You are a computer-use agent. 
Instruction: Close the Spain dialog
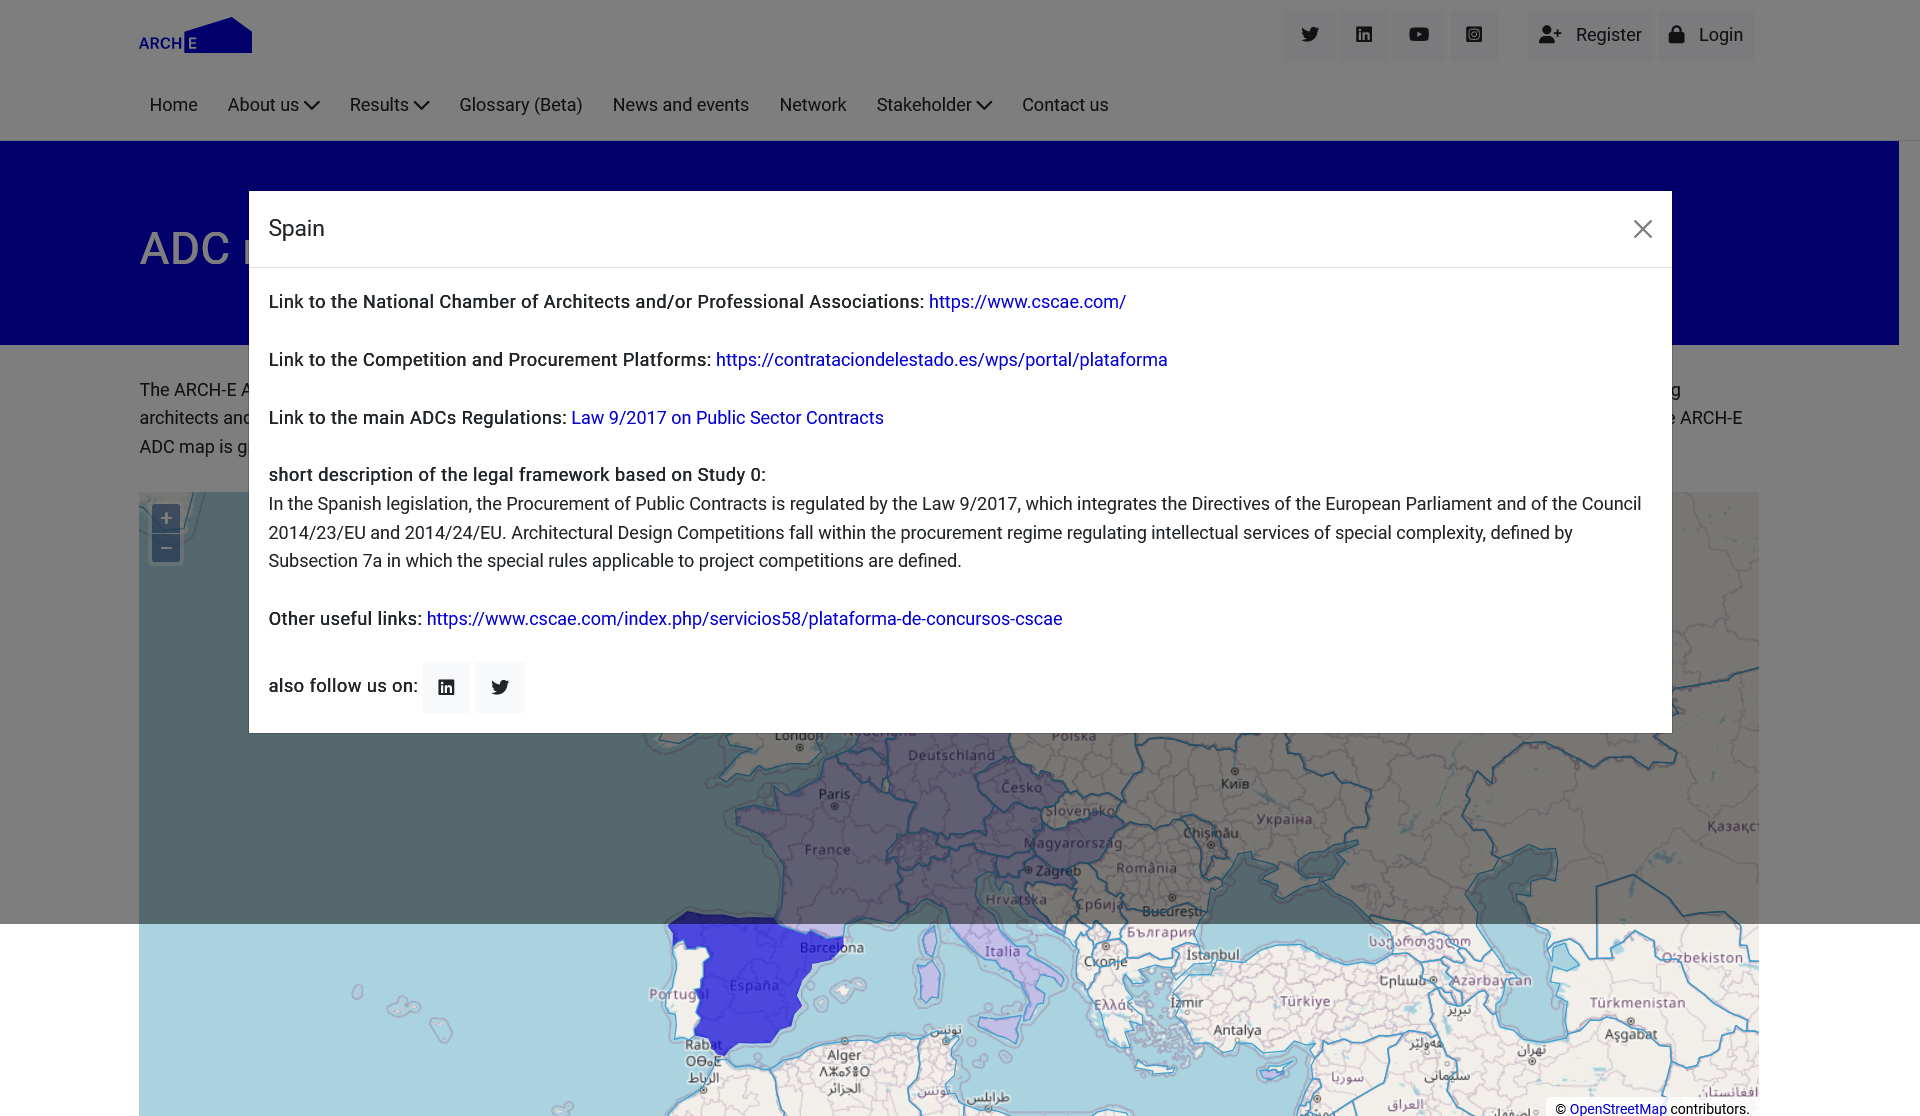pyautogui.click(x=1642, y=229)
